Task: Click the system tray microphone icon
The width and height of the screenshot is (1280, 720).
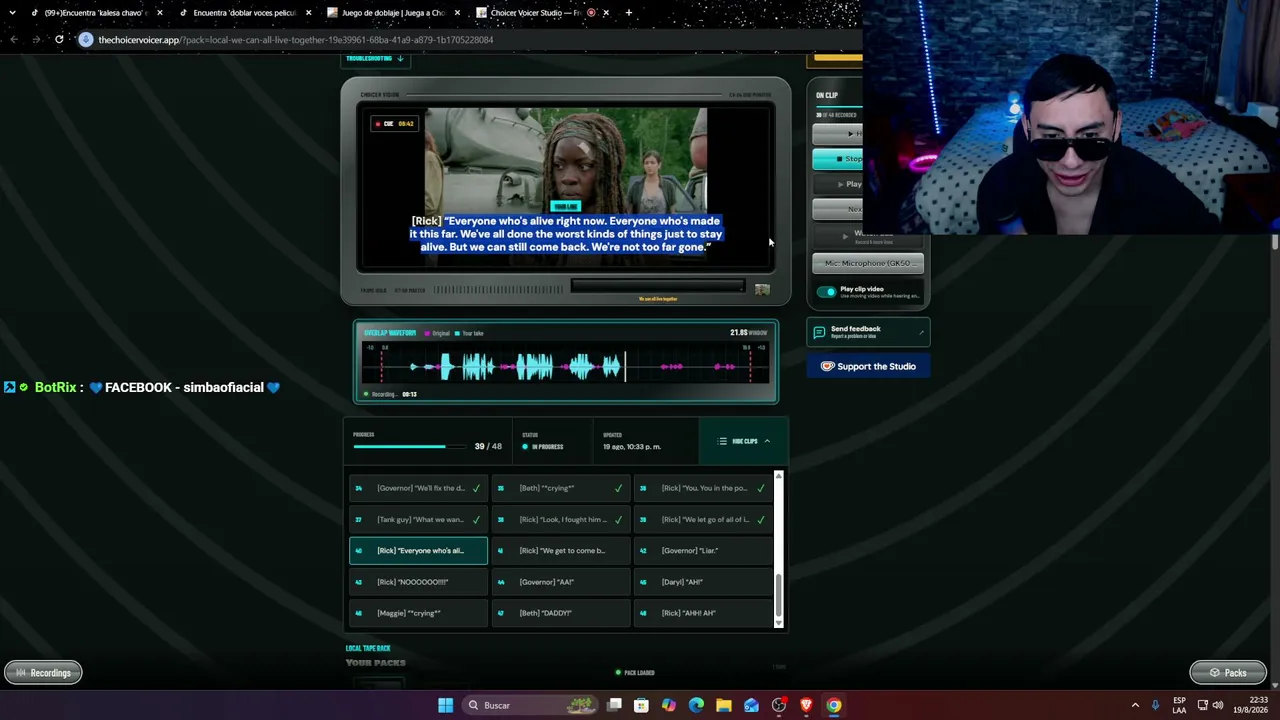Action: [1156, 705]
